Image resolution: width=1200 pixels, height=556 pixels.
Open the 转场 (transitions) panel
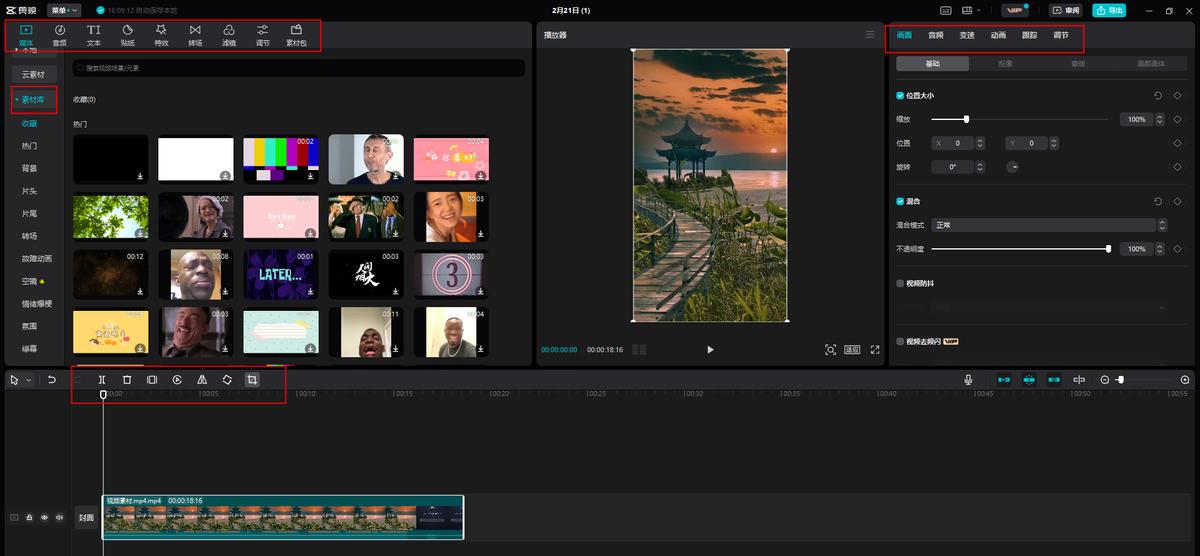(x=195, y=35)
